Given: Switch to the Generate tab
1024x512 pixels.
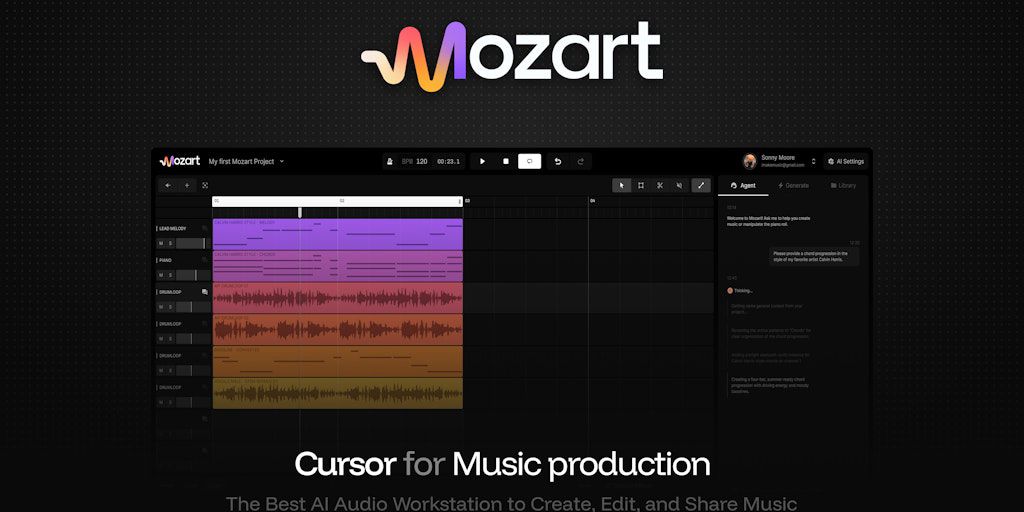Looking at the screenshot, I should [x=793, y=185].
